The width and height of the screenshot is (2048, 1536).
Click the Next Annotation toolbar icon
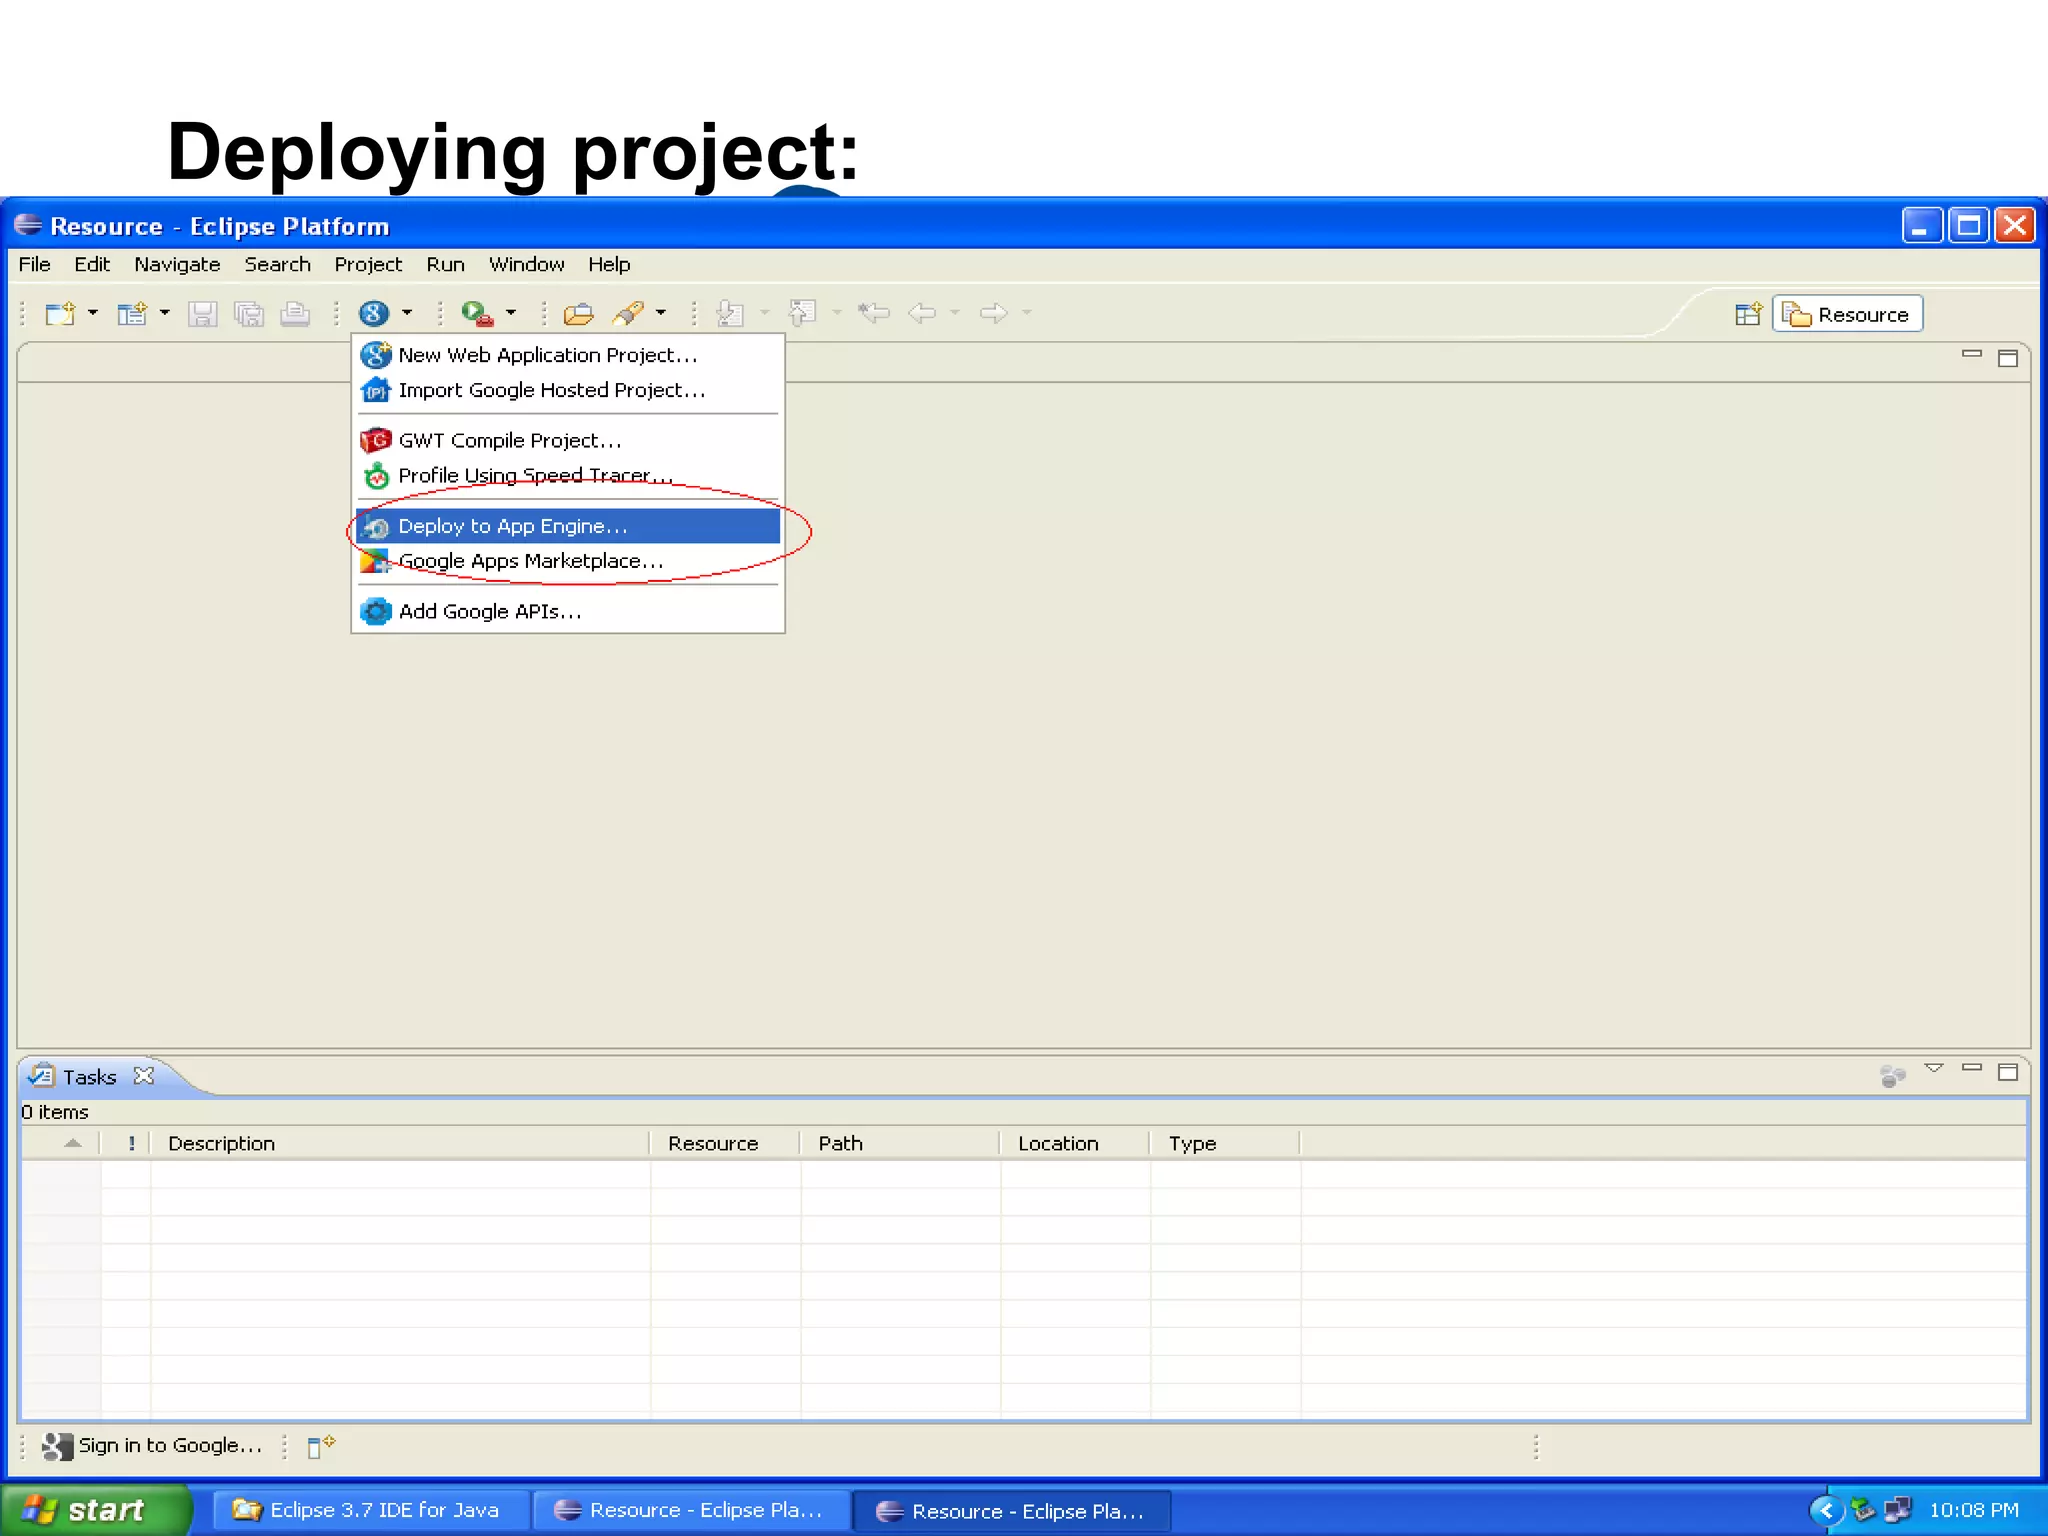[731, 314]
